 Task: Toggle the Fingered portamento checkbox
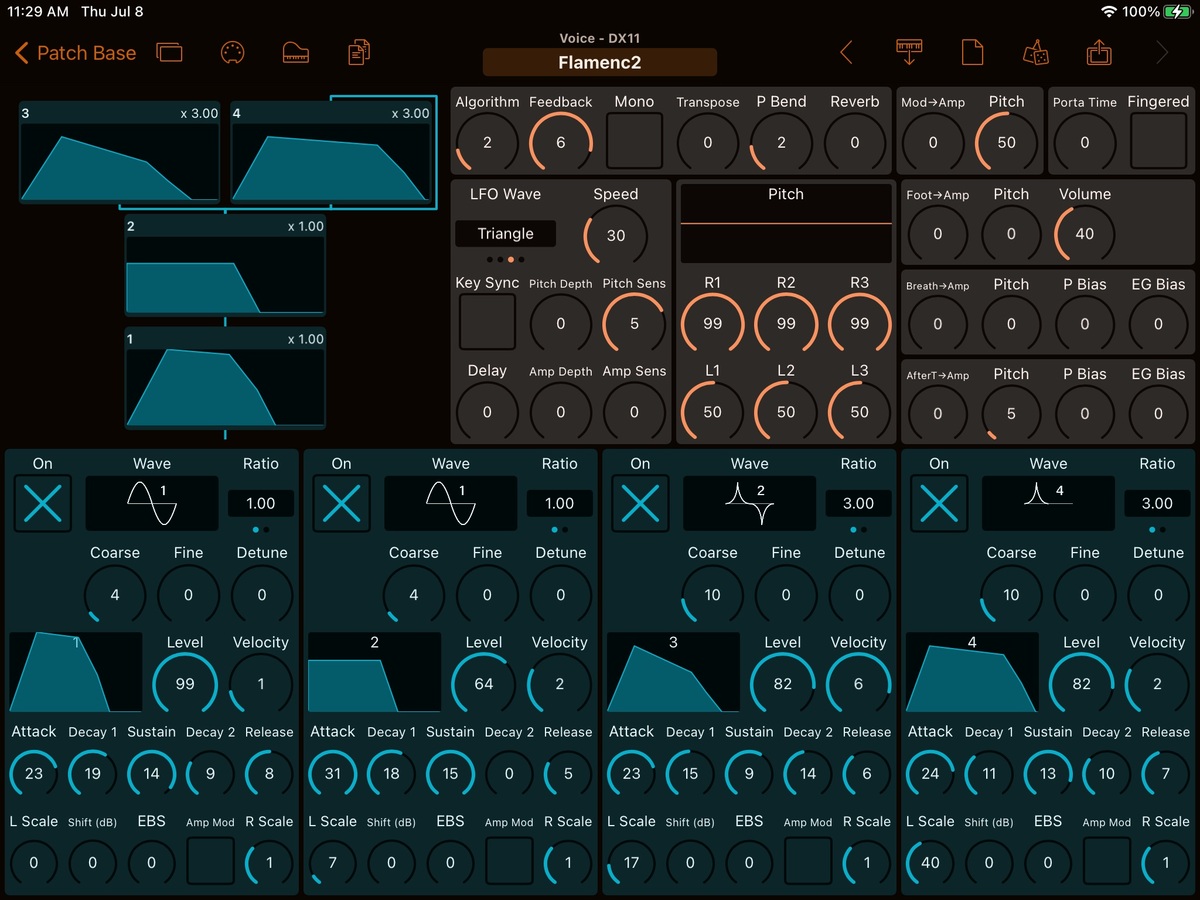1158,141
